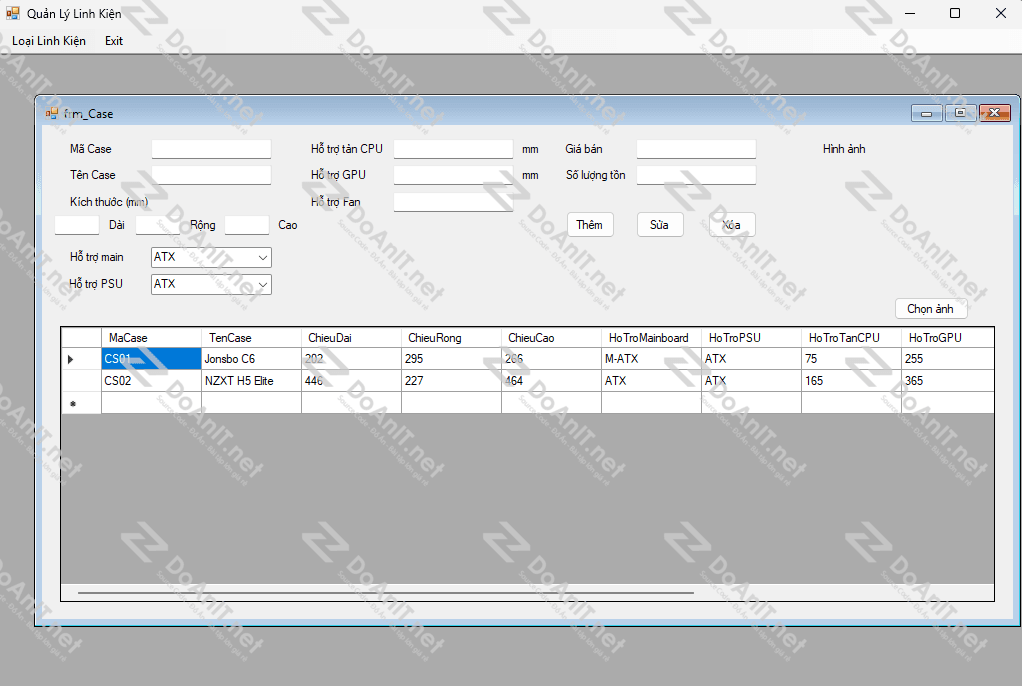Select the 165 HoTroTanCPU cell
1022x686 pixels.
click(852, 381)
